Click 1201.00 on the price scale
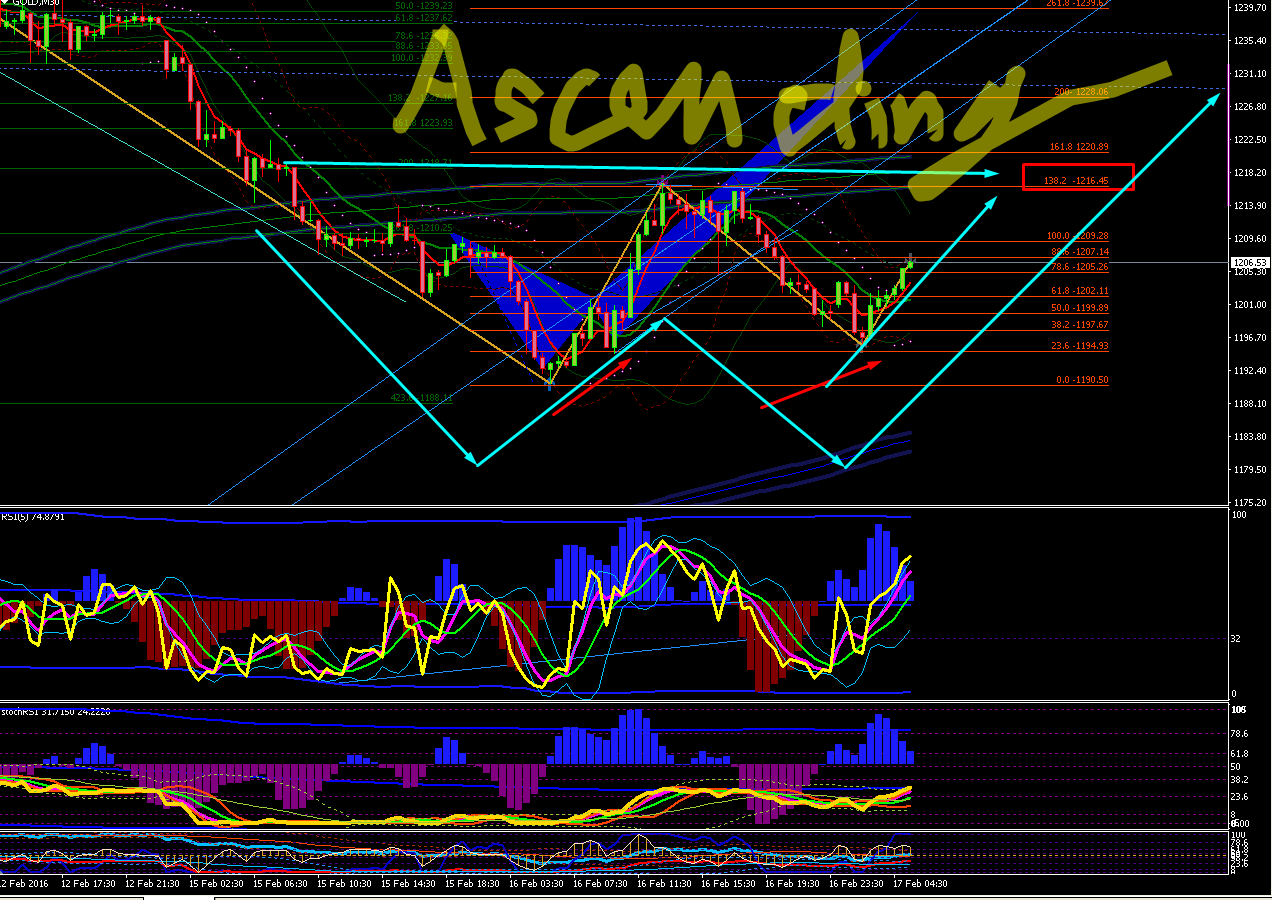Viewport: 1272px width, 900px height. pos(1249,305)
